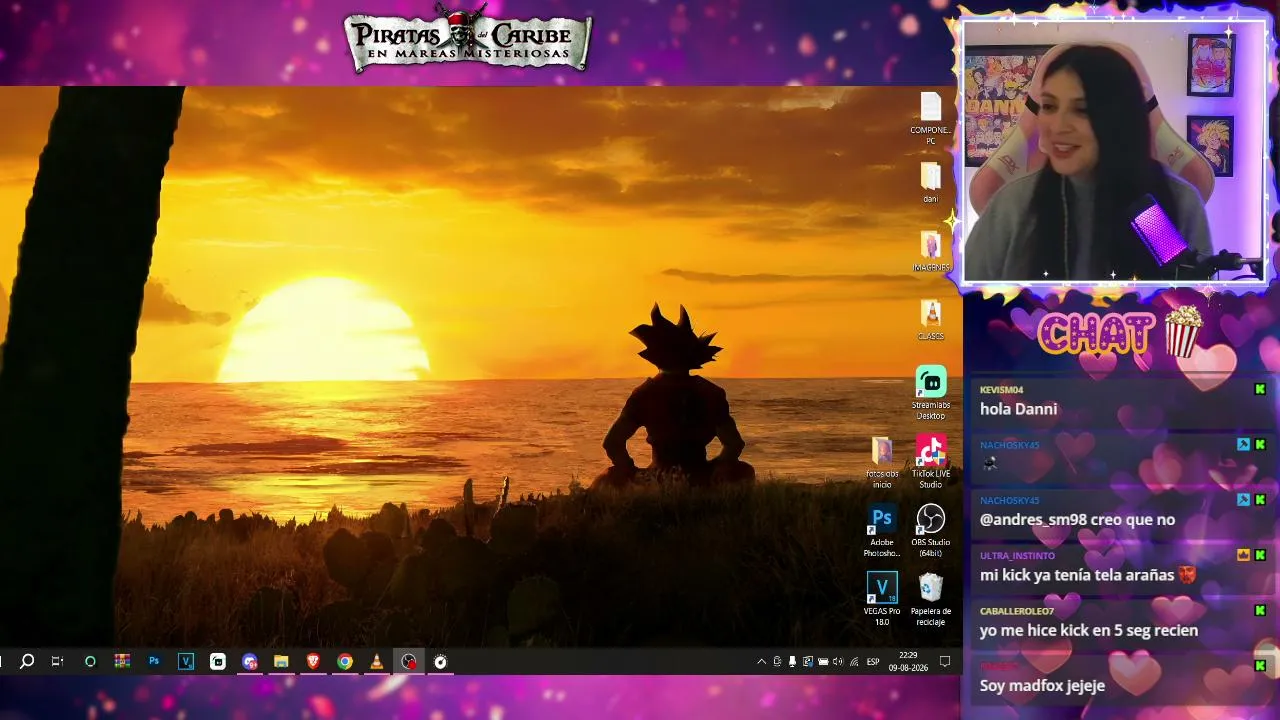Show hidden system tray icons
Image resolution: width=1280 pixels, height=720 pixels.
762,661
